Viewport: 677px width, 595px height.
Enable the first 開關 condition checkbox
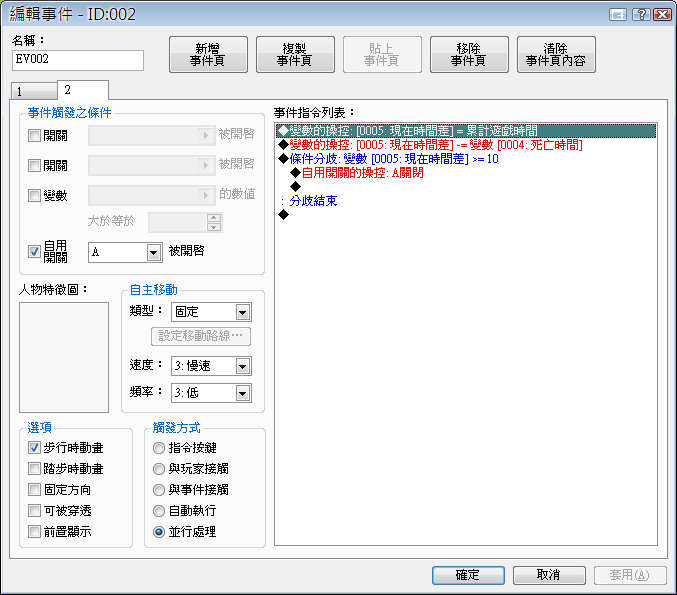tap(34, 136)
